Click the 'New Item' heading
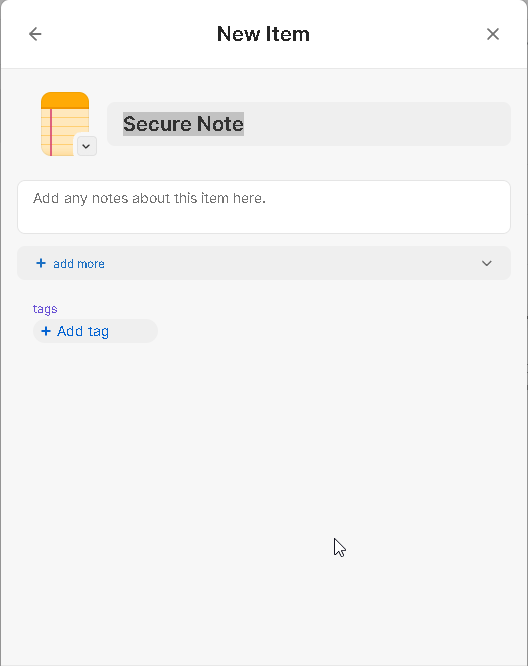Screen dimensions: 528x666 click(x=263, y=34)
